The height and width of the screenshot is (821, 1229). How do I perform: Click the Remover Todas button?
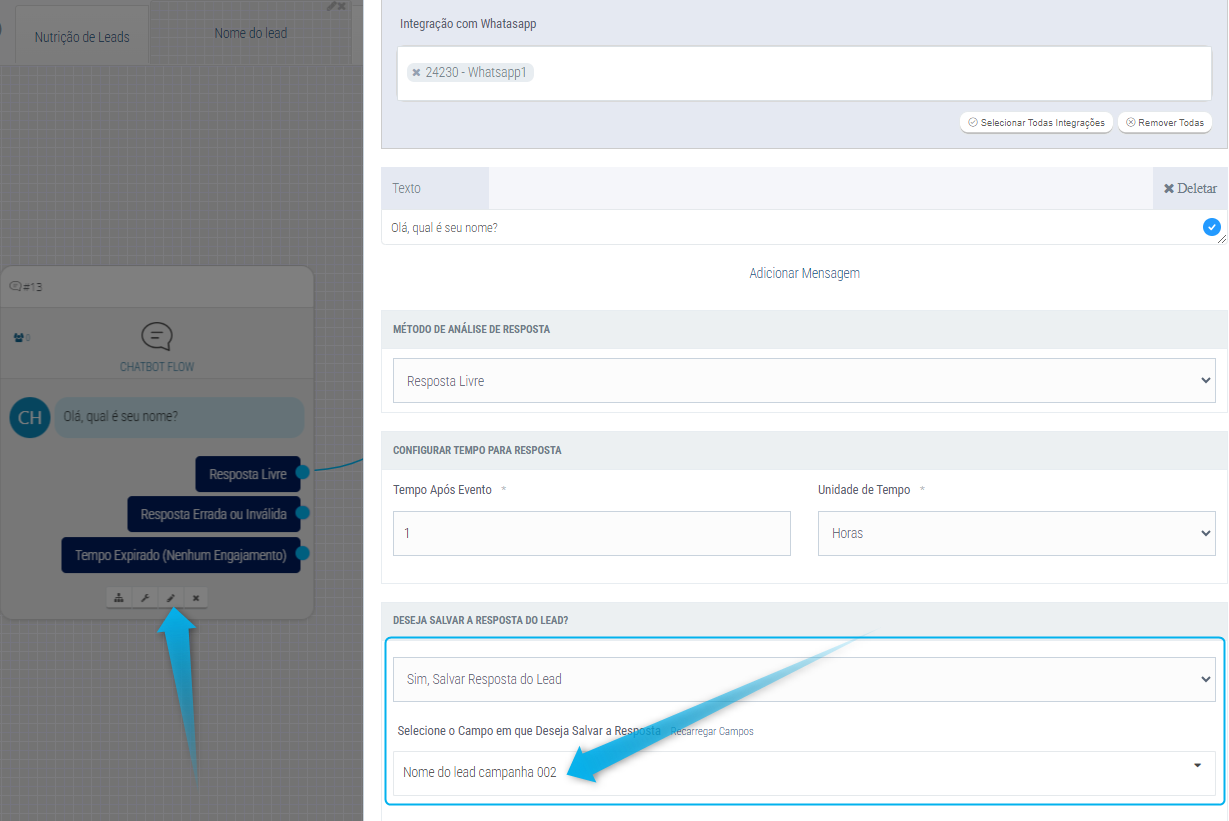pos(1165,122)
